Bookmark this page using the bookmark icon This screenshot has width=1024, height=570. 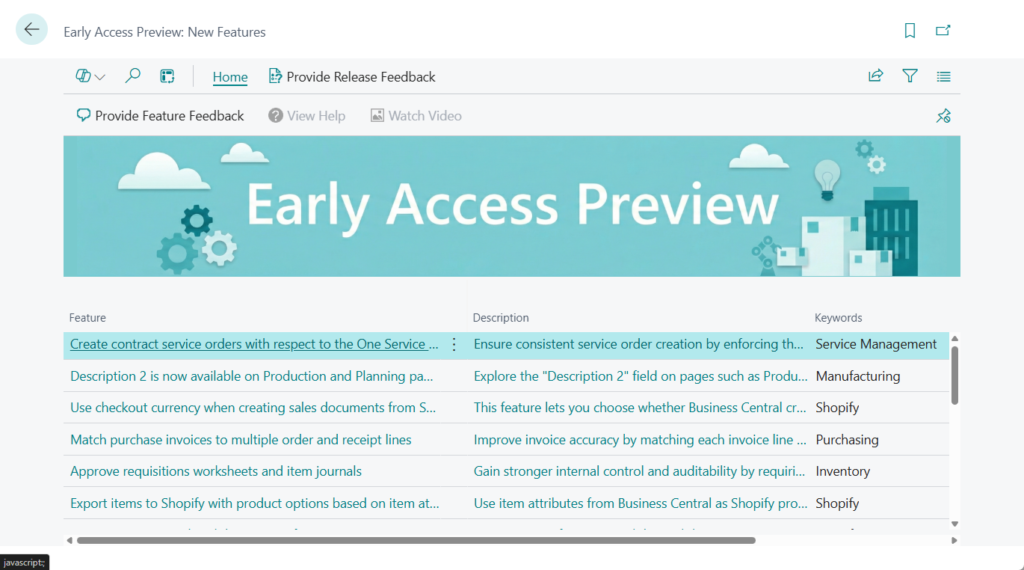909,31
